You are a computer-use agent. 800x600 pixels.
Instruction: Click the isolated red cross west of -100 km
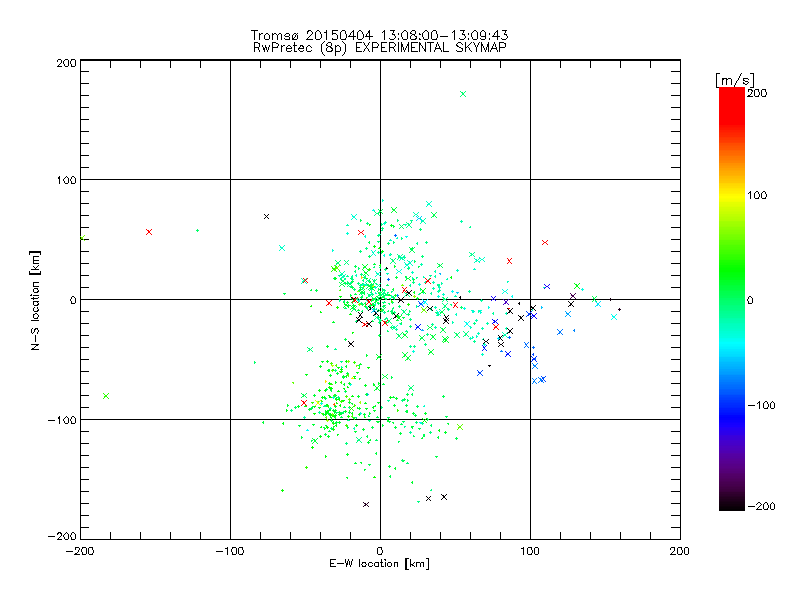pos(149,232)
